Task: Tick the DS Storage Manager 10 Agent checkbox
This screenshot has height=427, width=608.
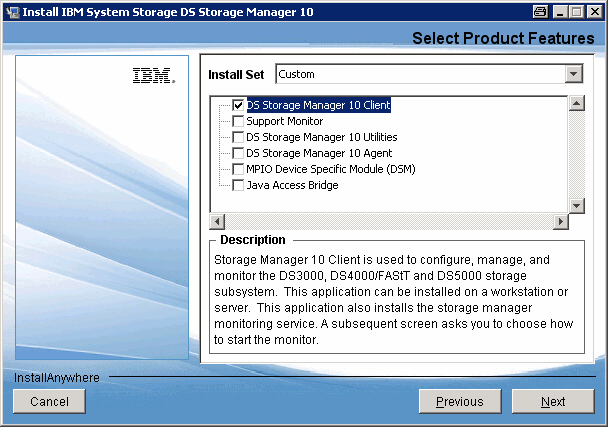Action: point(238,153)
